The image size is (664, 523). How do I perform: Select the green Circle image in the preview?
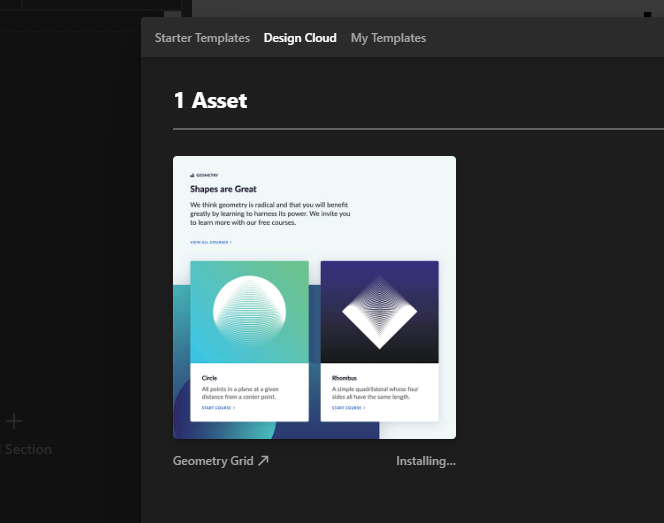(249, 312)
